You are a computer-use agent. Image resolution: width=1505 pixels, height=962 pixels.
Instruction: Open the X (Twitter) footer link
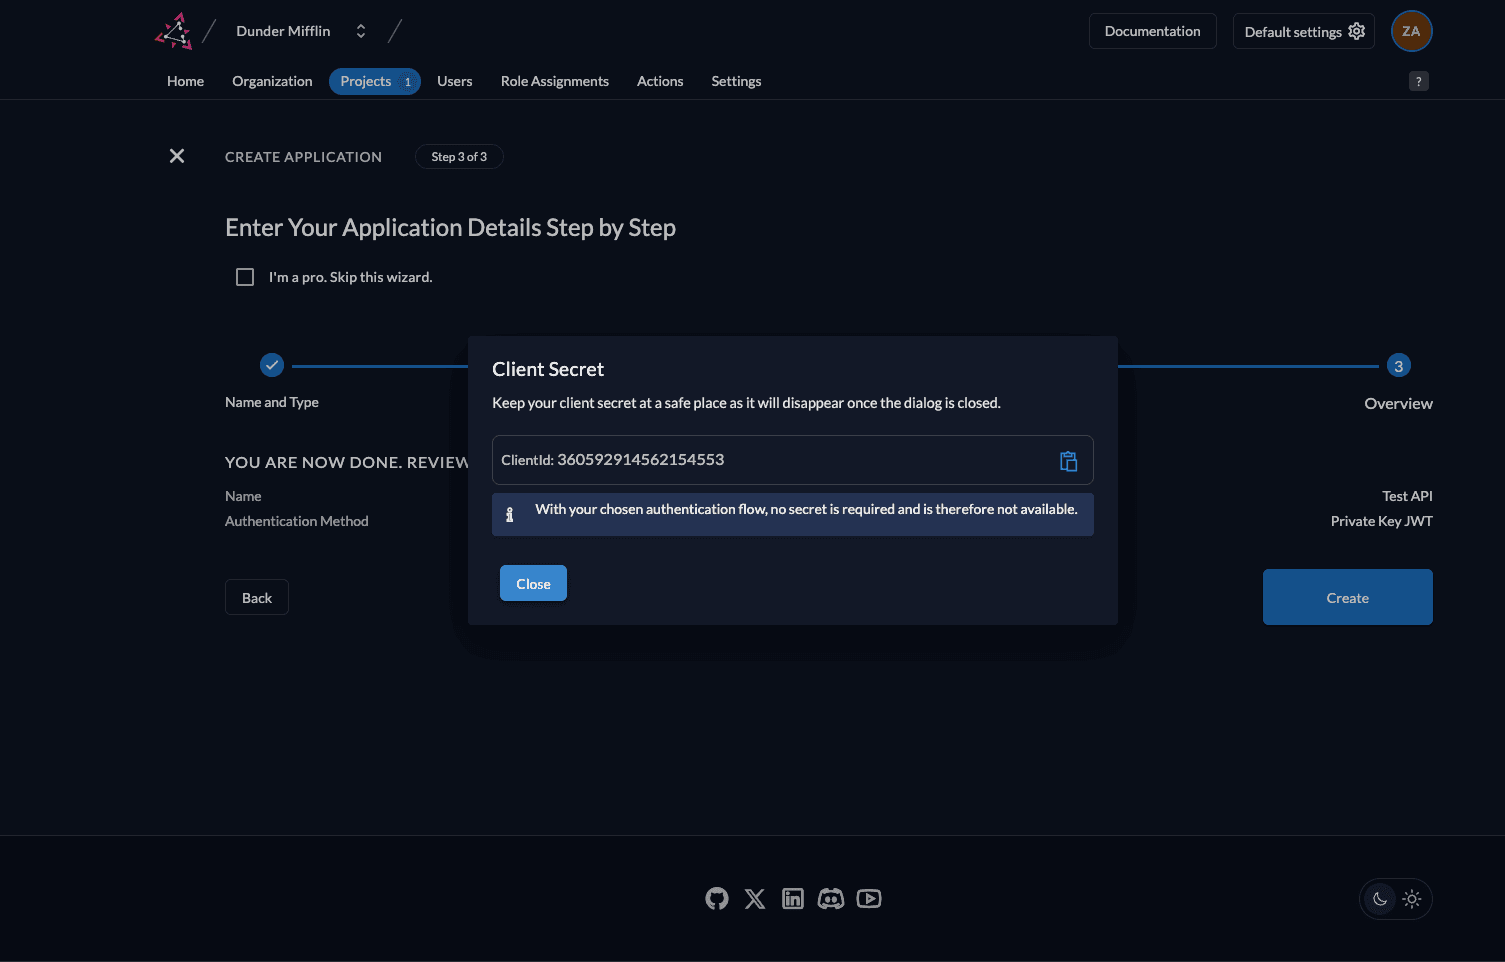[x=755, y=899]
